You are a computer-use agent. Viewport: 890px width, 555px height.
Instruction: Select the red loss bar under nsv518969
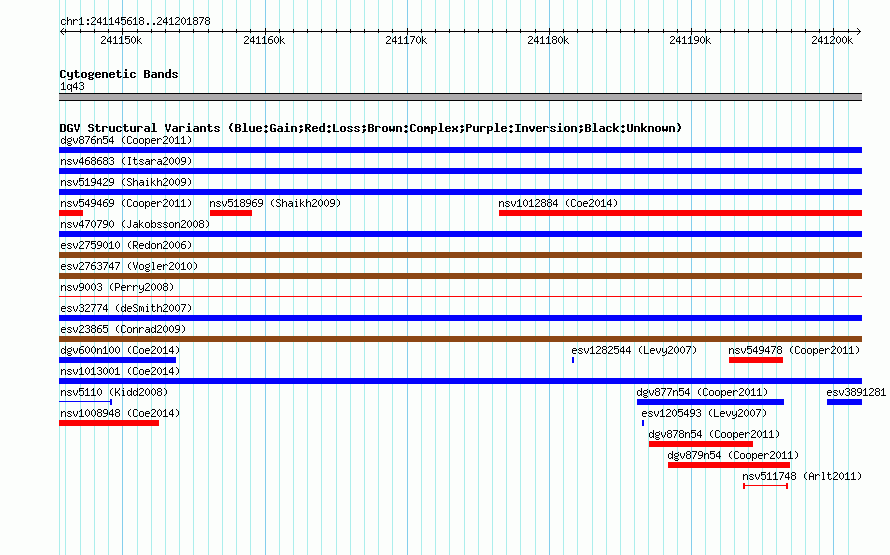(231, 213)
